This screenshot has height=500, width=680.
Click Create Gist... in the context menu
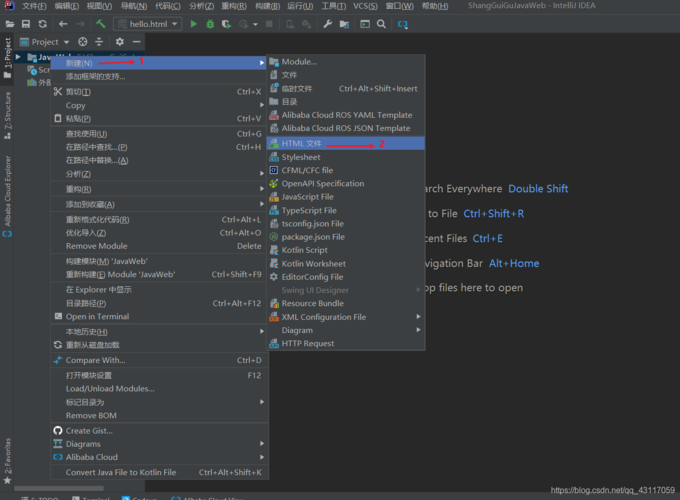coord(159,431)
